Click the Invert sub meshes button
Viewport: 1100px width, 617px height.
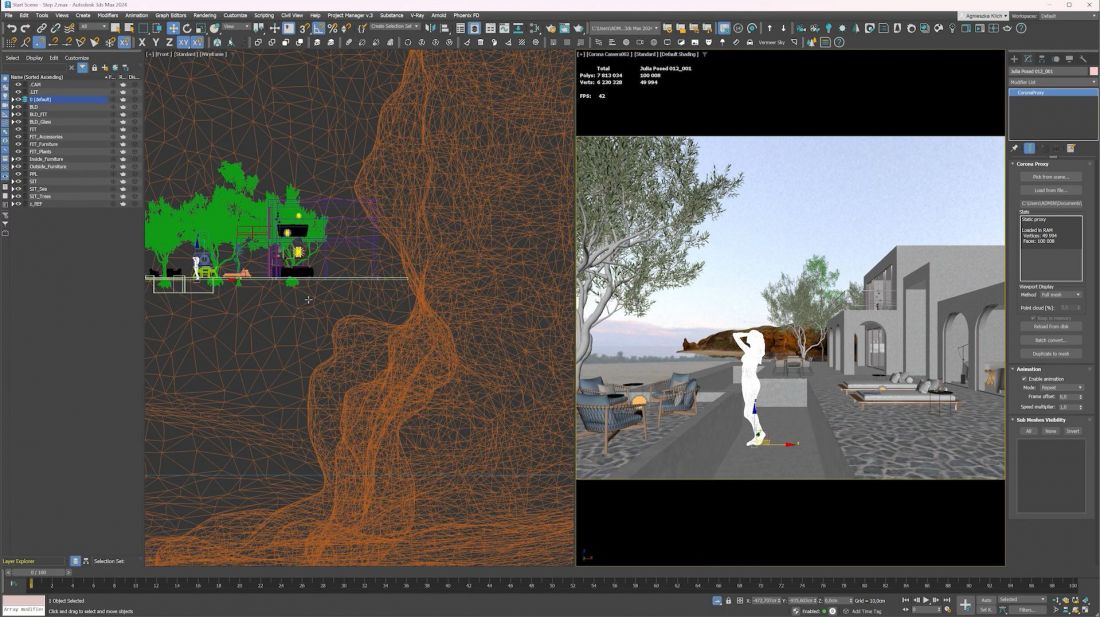click(x=1073, y=430)
